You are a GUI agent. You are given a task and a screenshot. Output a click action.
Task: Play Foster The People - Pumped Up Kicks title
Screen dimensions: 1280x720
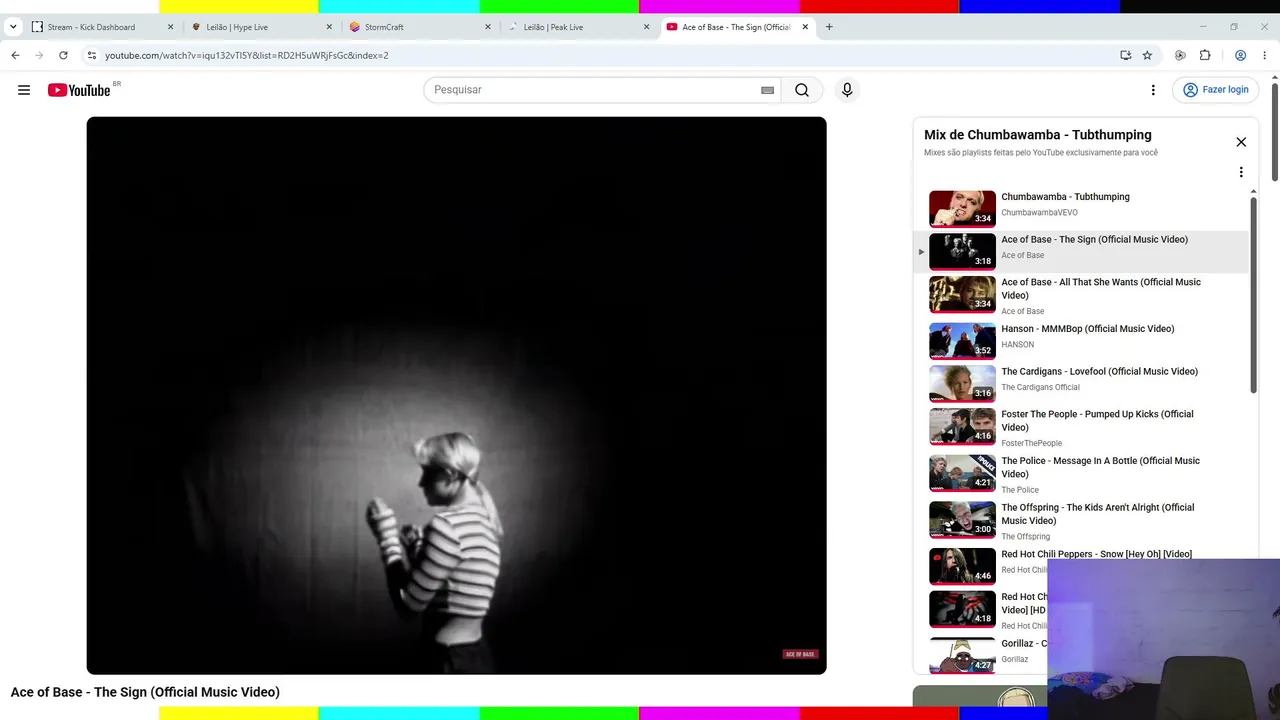point(1097,420)
